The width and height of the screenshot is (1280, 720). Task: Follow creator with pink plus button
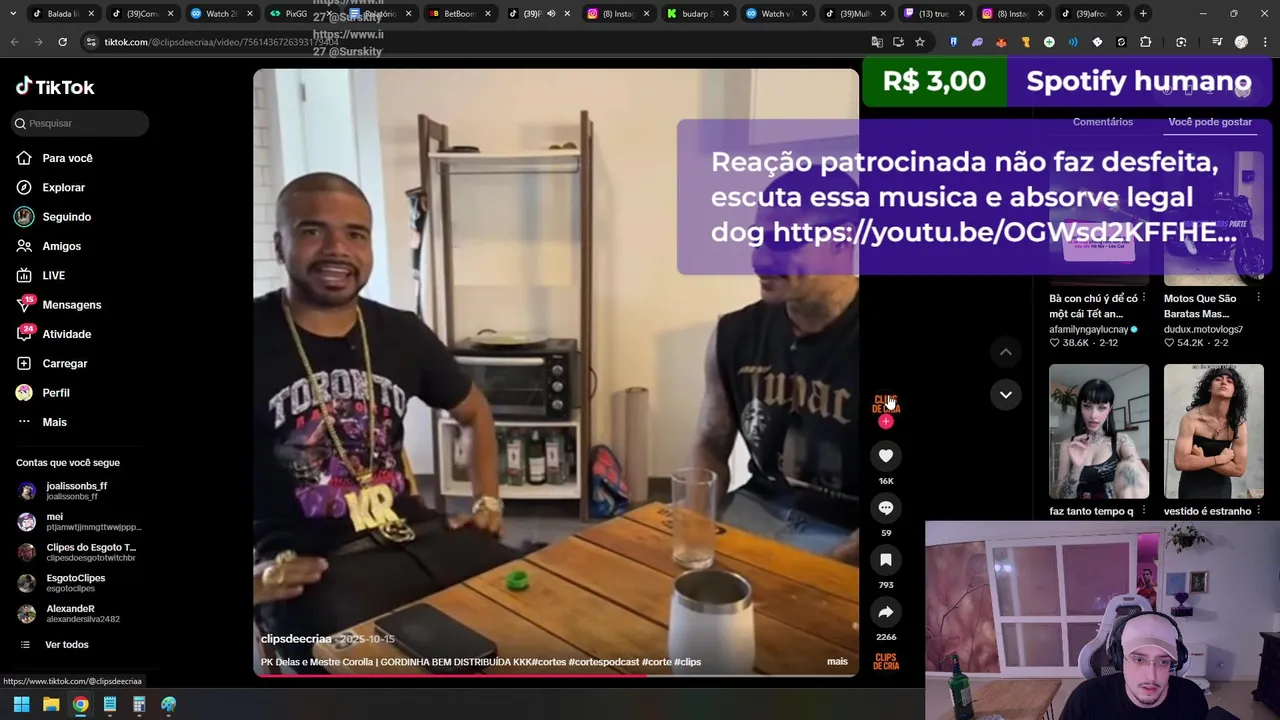(886, 421)
